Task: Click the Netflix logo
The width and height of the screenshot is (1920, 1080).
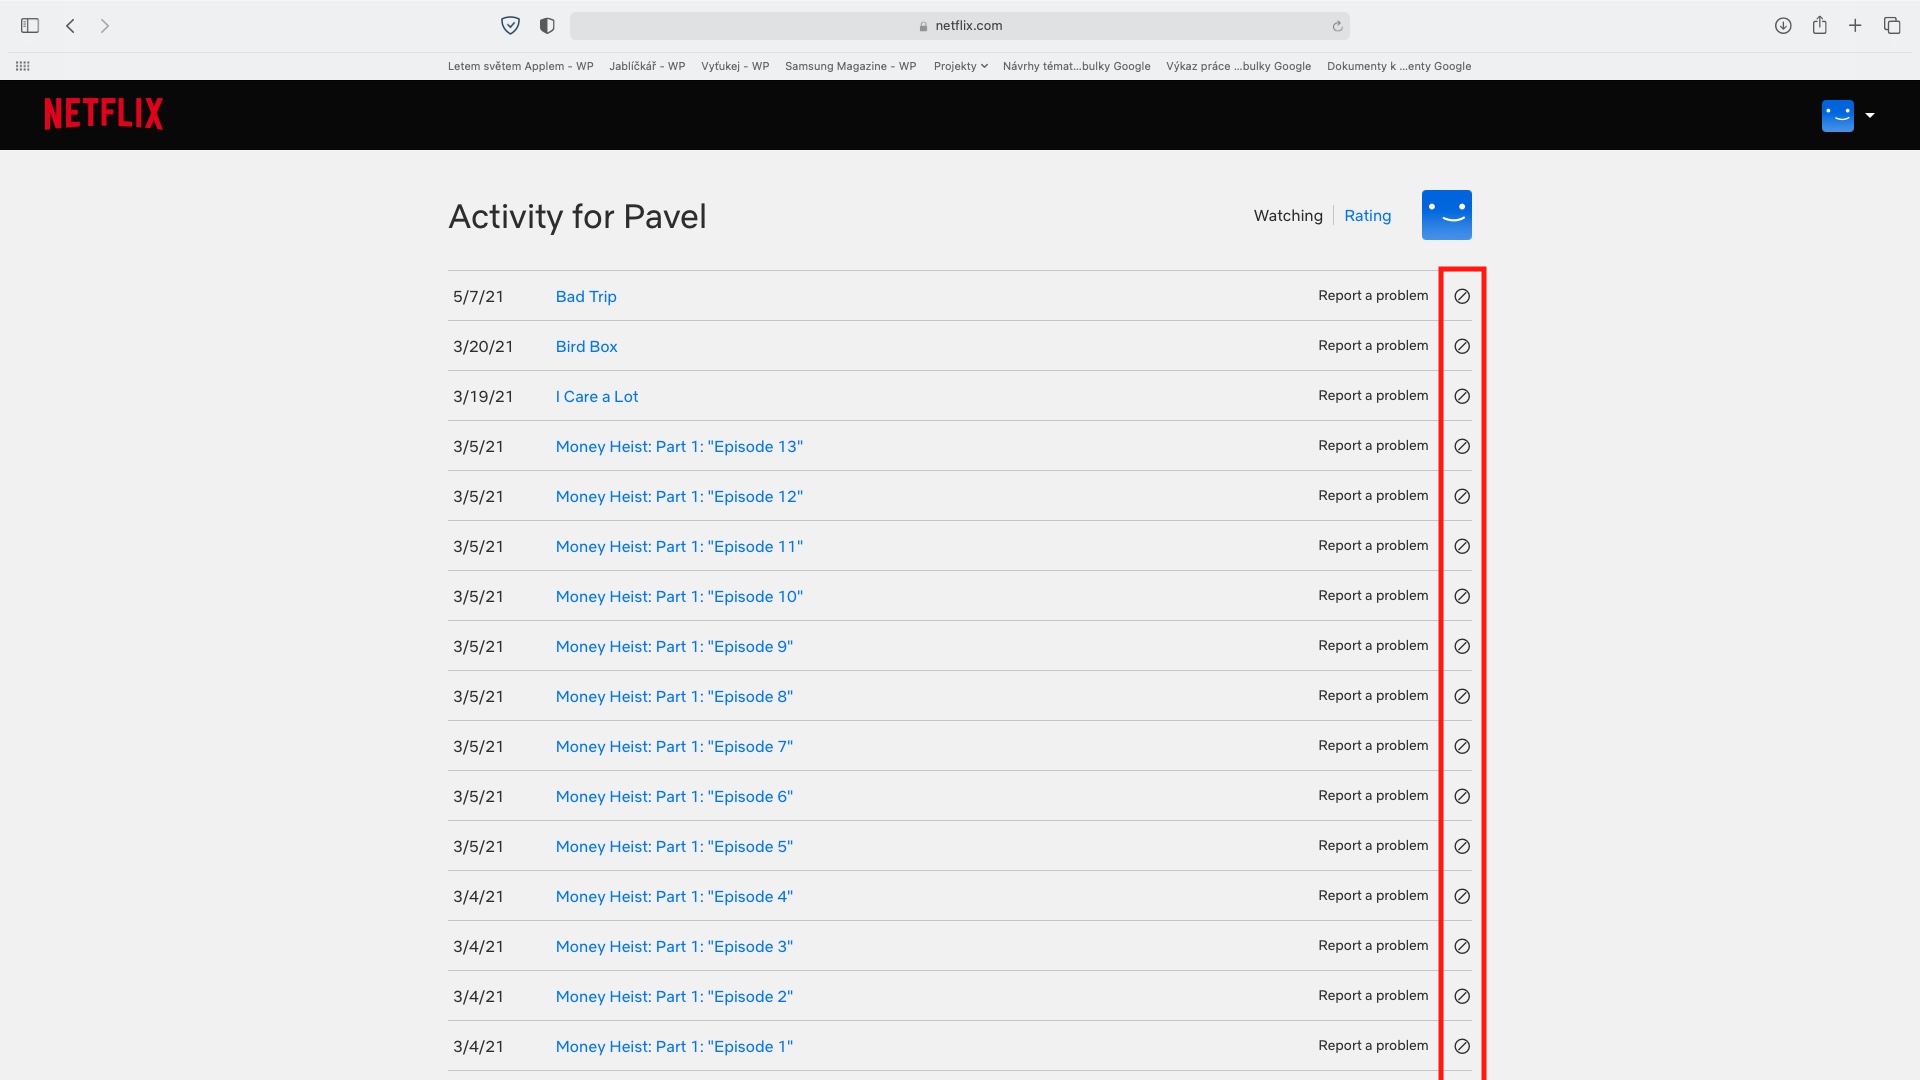Action: pyautogui.click(x=103, y=114)
